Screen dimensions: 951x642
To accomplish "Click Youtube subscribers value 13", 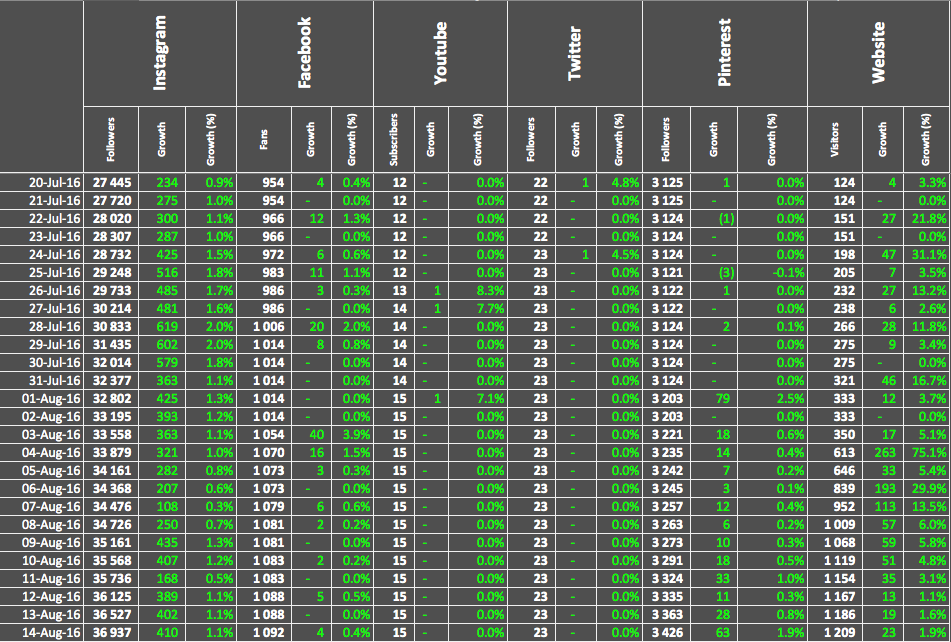I will pyautogui.click(x=394, y=290).
